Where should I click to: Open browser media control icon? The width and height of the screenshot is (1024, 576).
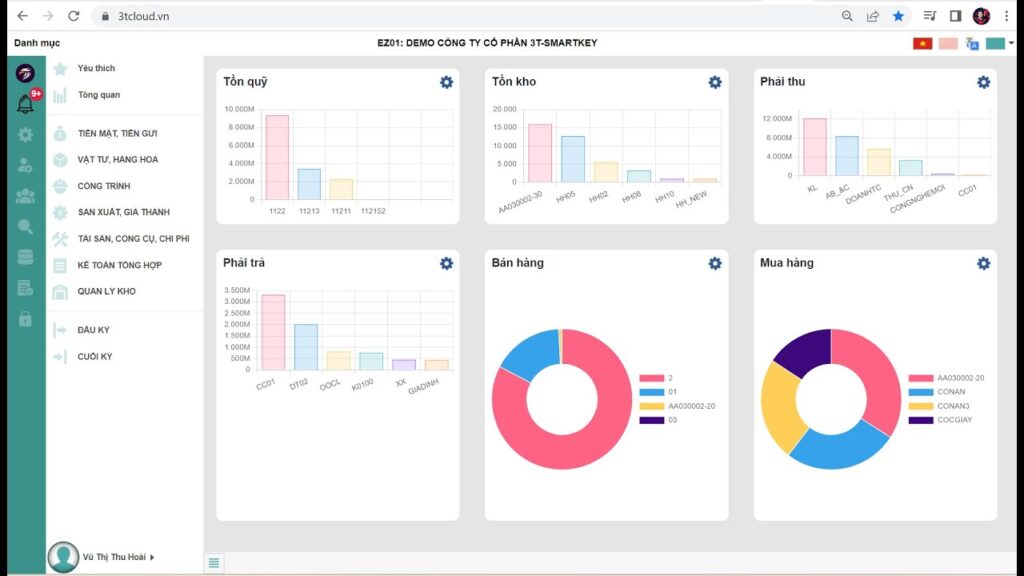pos(930,16)
